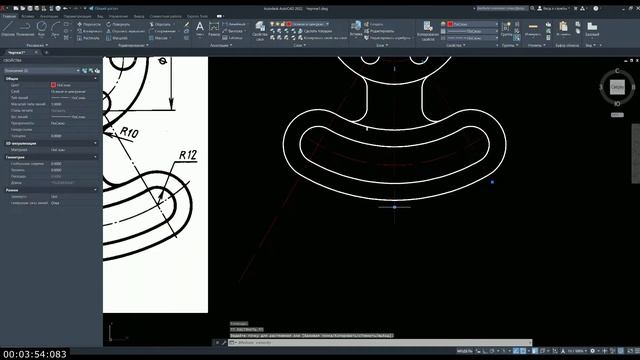Click the red swatch in ribbon color dropdown
The width and height of the screenshot is (640, 360).
click(450, 24)
